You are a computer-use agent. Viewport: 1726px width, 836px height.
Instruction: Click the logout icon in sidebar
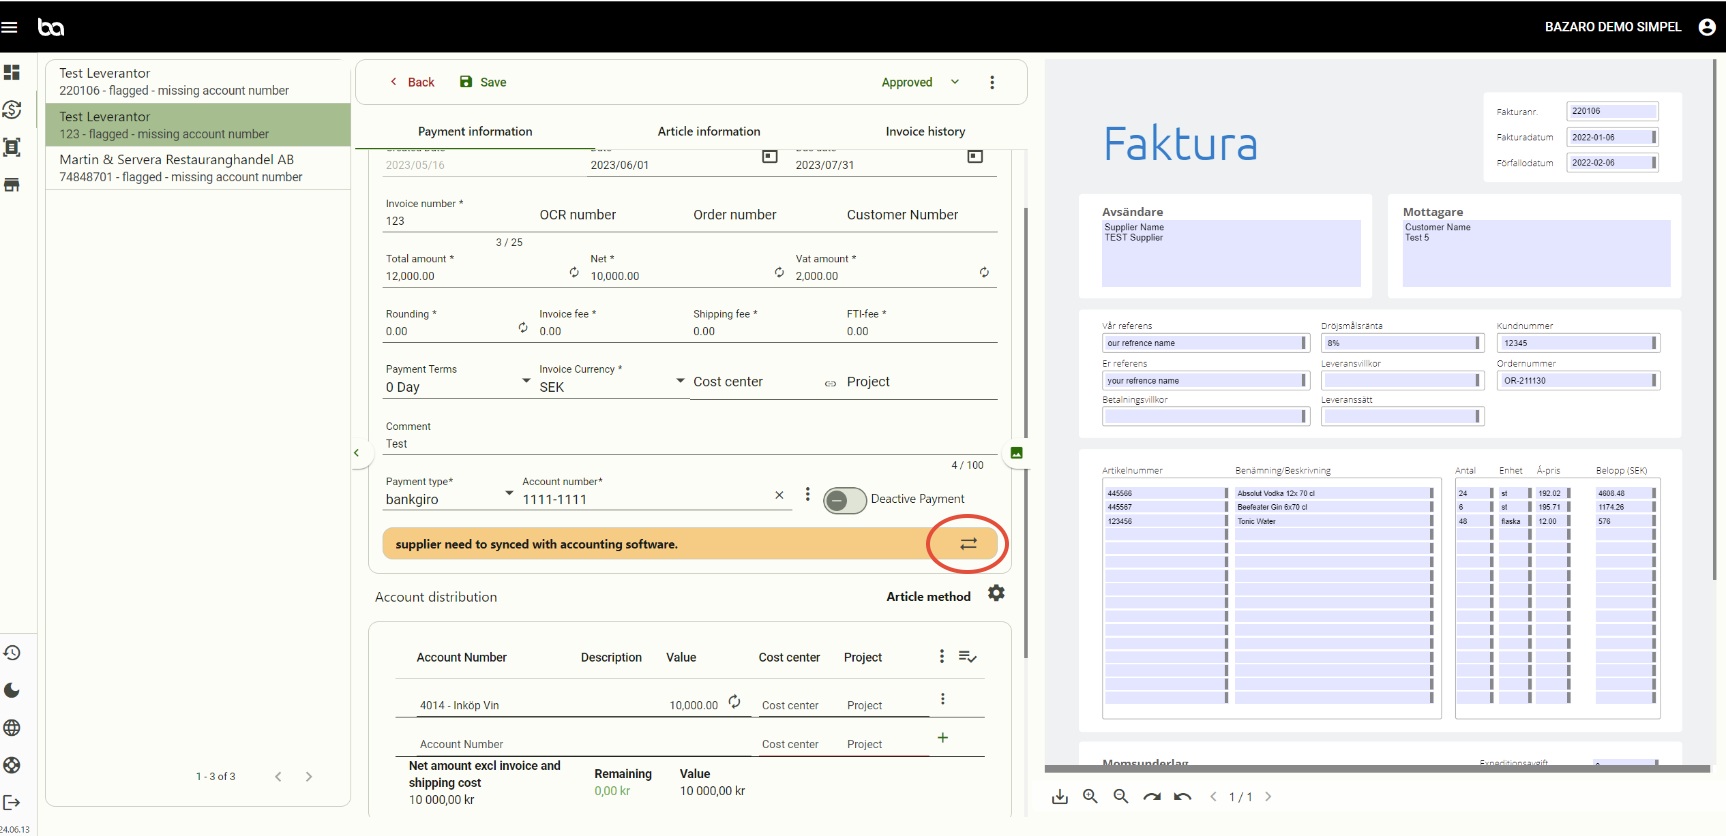12,803
